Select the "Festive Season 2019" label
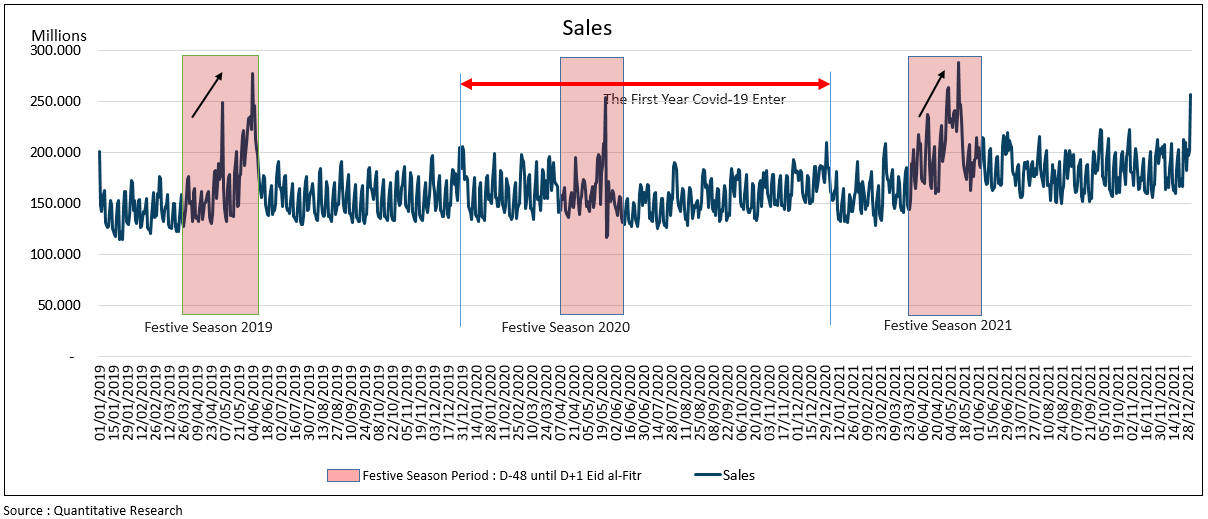 pyautogui.click(x=208, y=327)
